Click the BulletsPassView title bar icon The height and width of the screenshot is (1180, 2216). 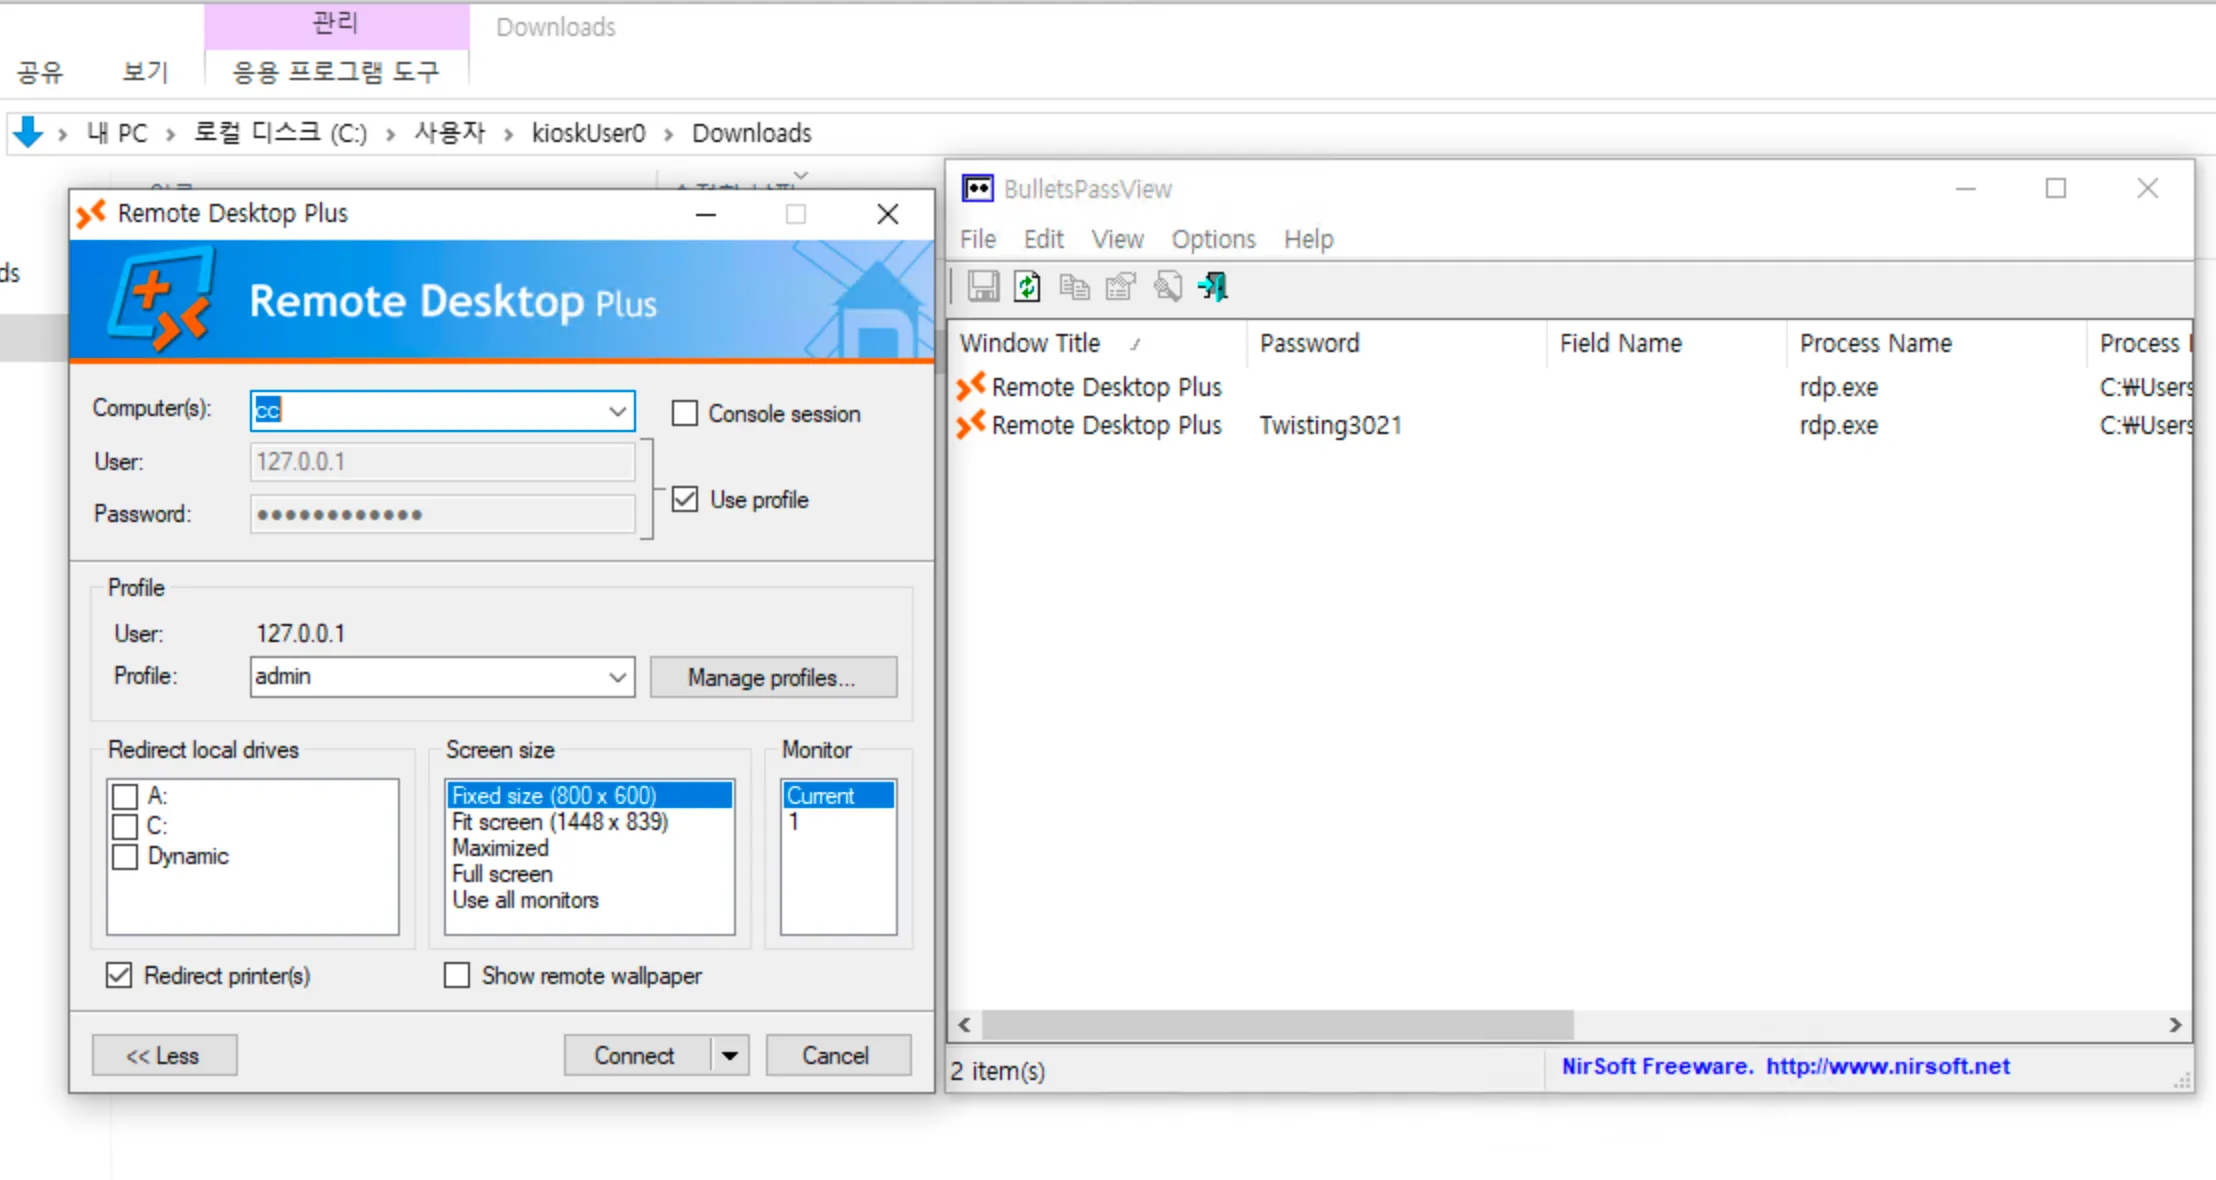[x=977, y=188]
